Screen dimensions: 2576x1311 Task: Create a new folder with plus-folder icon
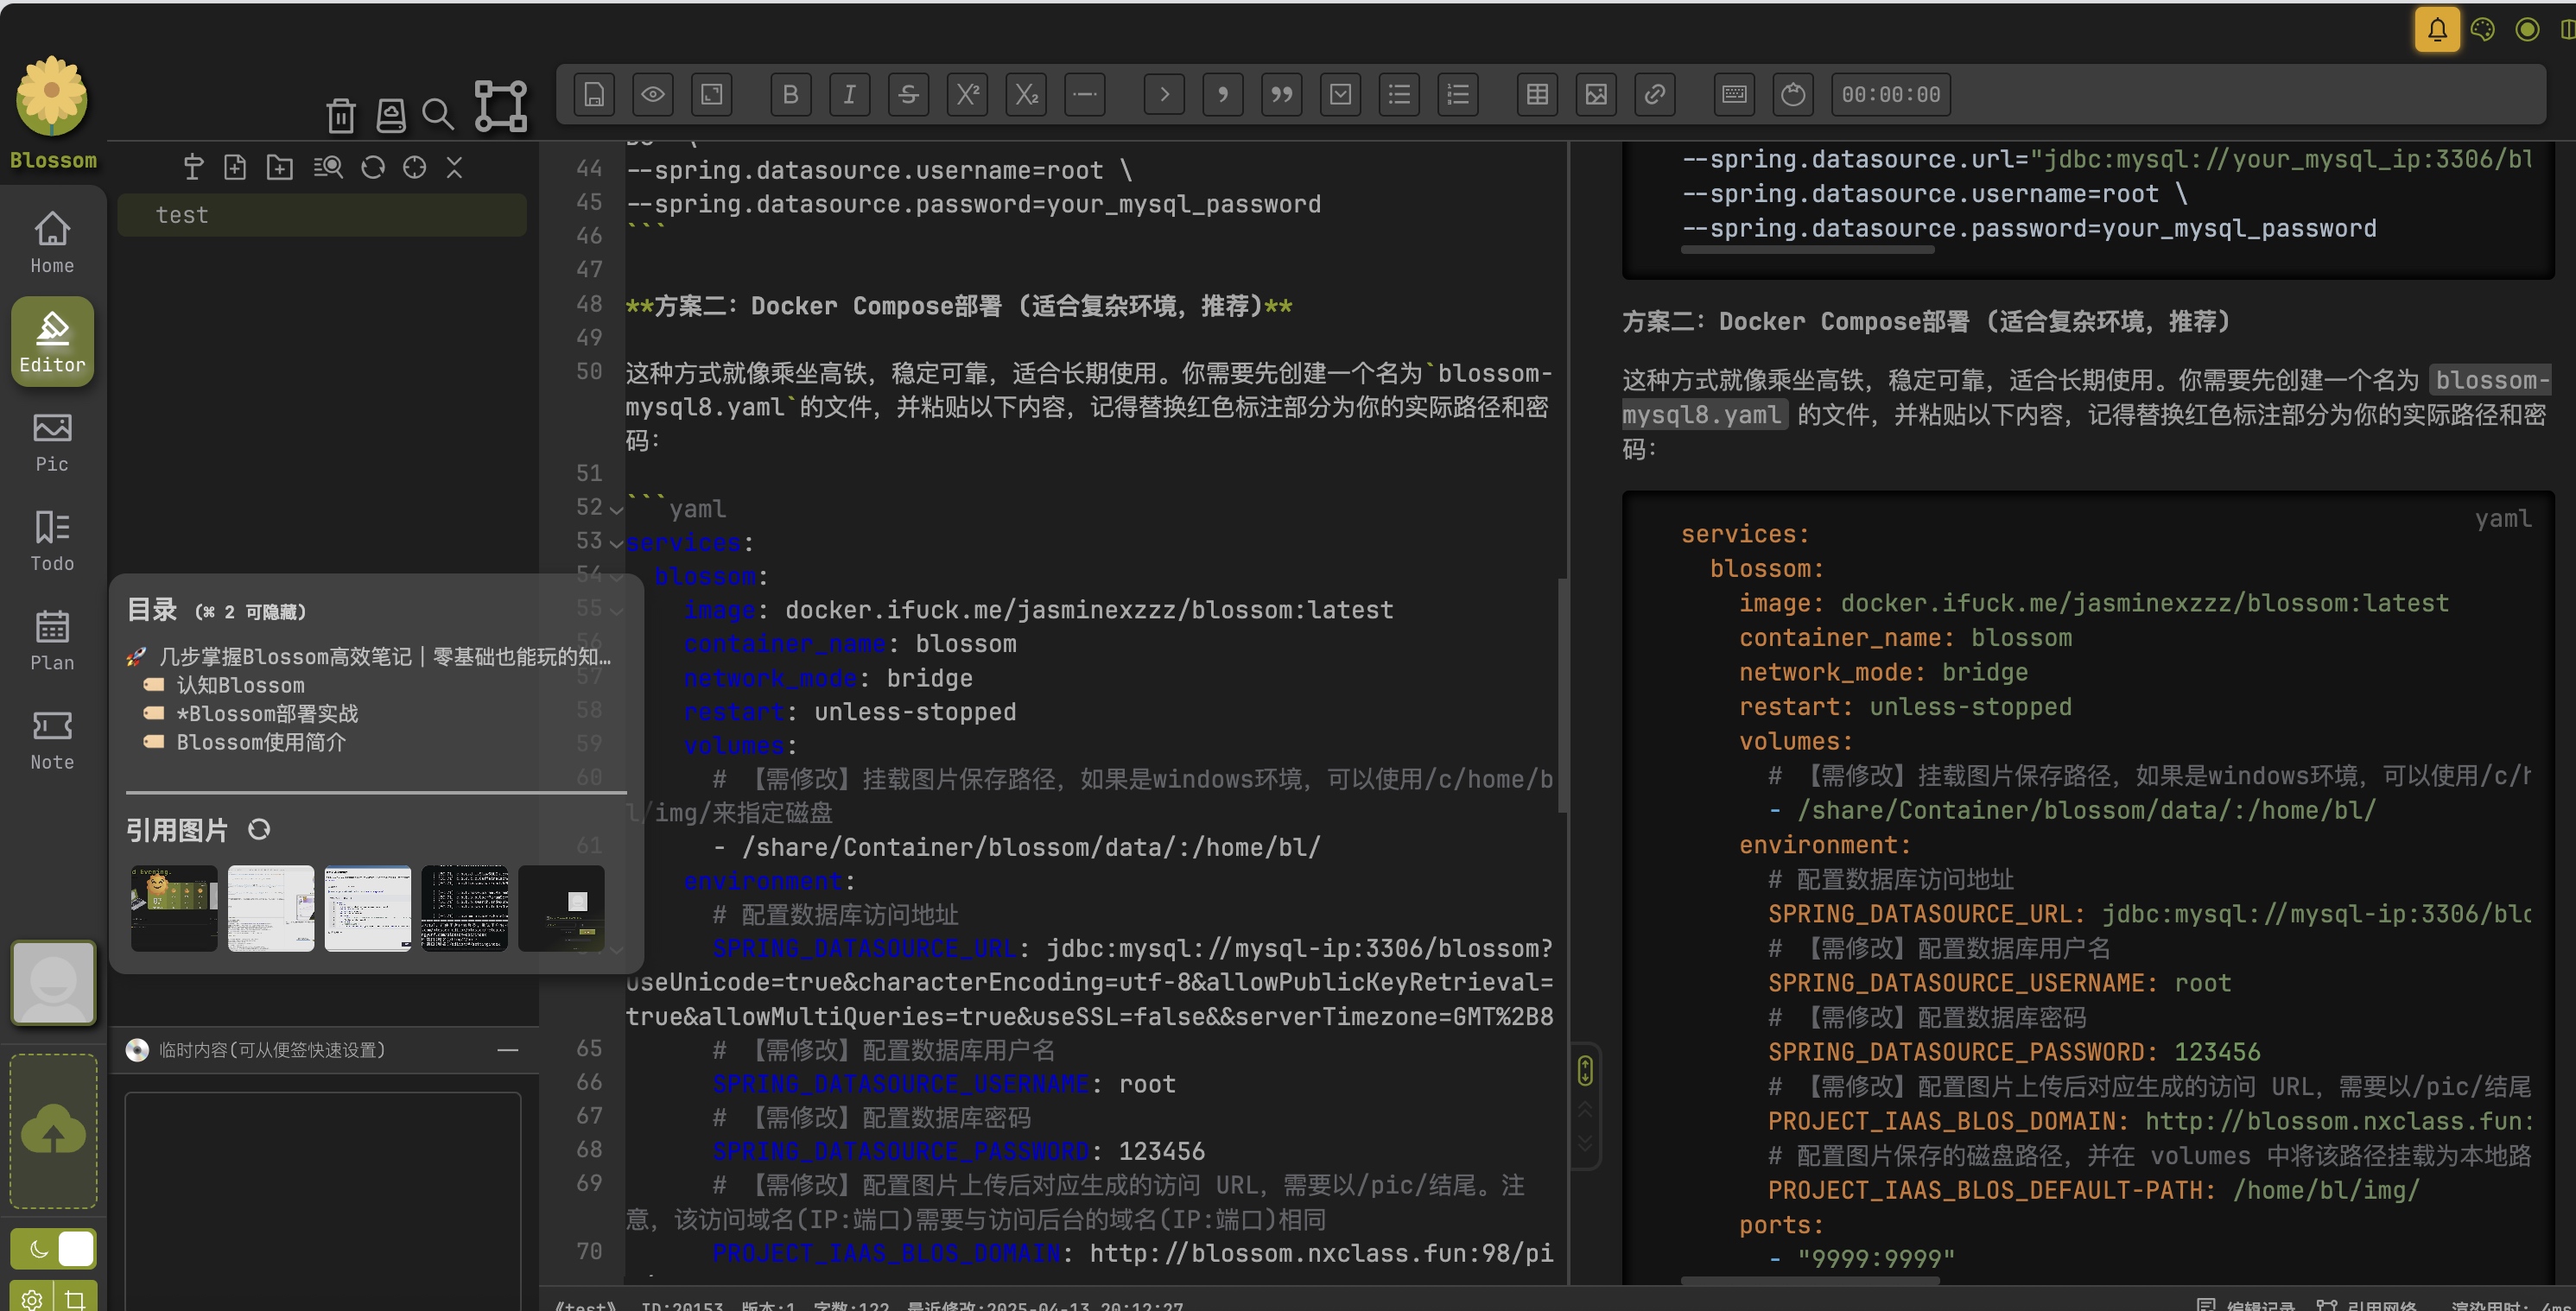(280, 167)
